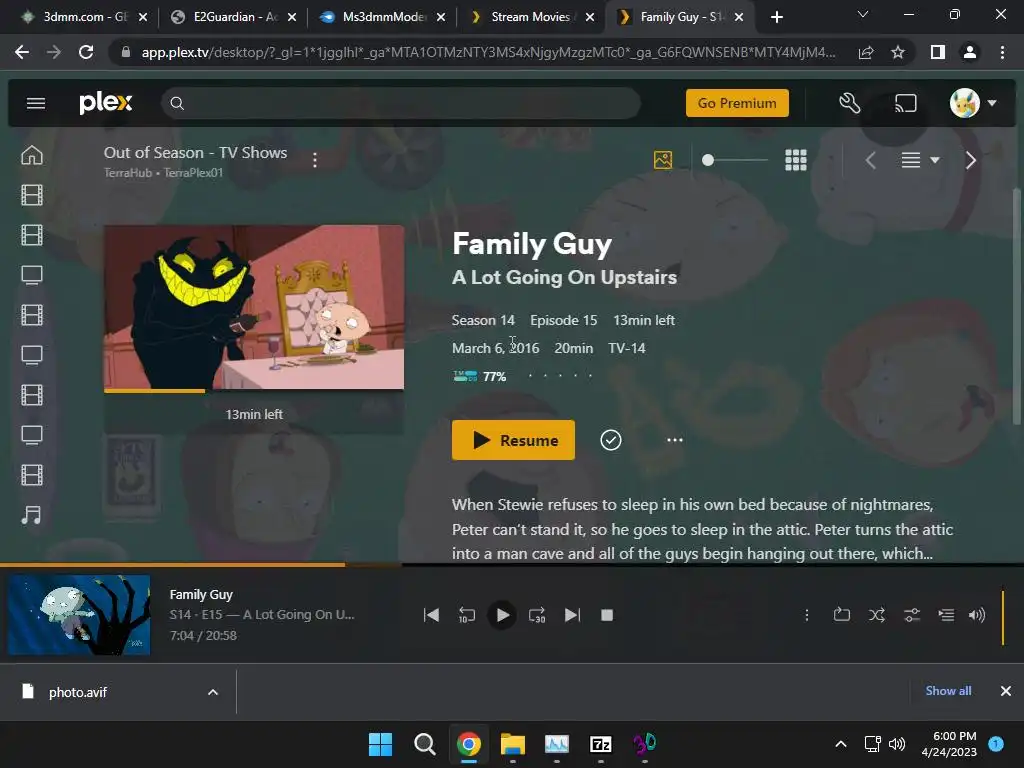Screen dimensions: 1024x768
Task: Open Plex settings wrench icon
Action: [850, 103]
